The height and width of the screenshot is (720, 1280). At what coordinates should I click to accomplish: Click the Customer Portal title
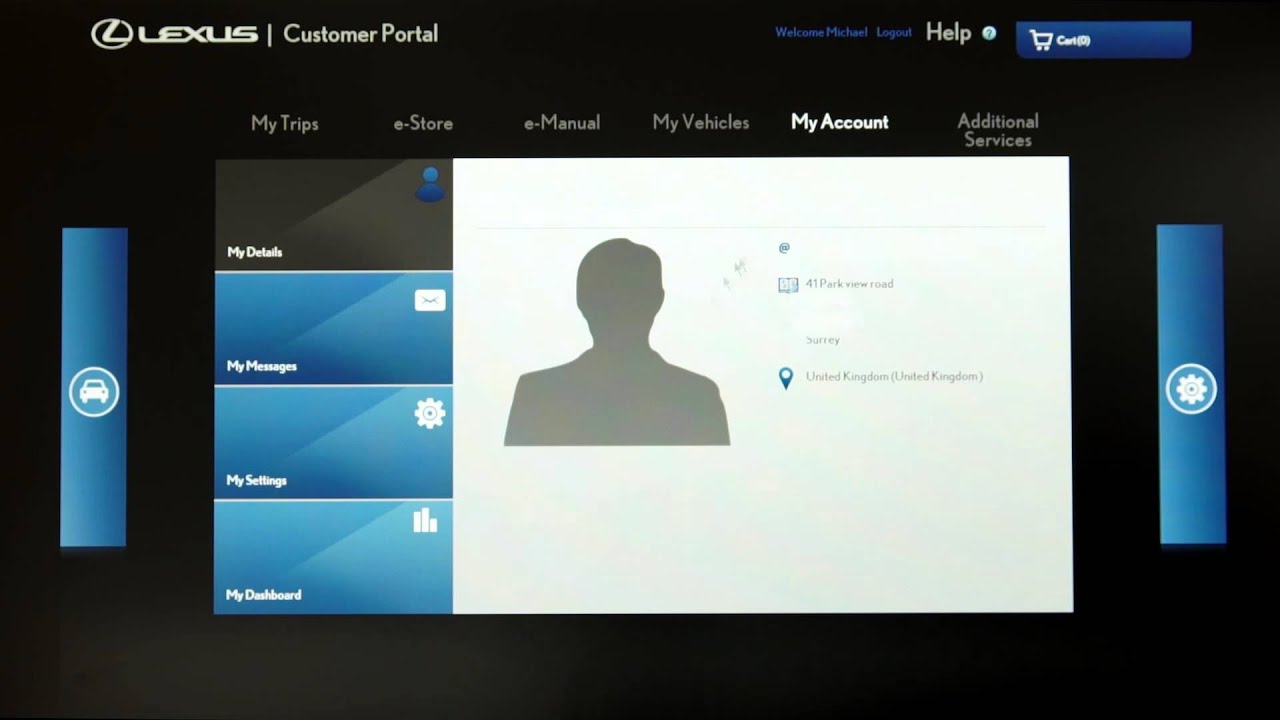tap(361, 34)
